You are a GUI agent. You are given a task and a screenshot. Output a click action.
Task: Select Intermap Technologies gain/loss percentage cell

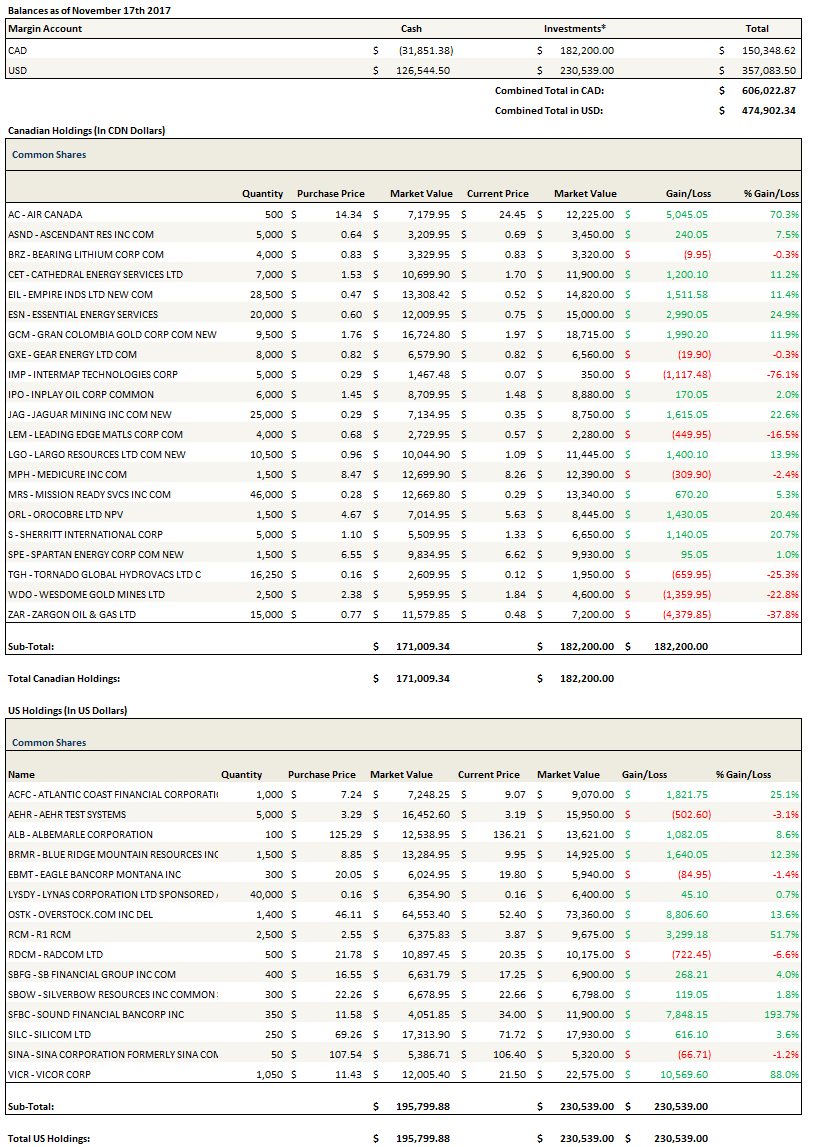pos(783,374)
